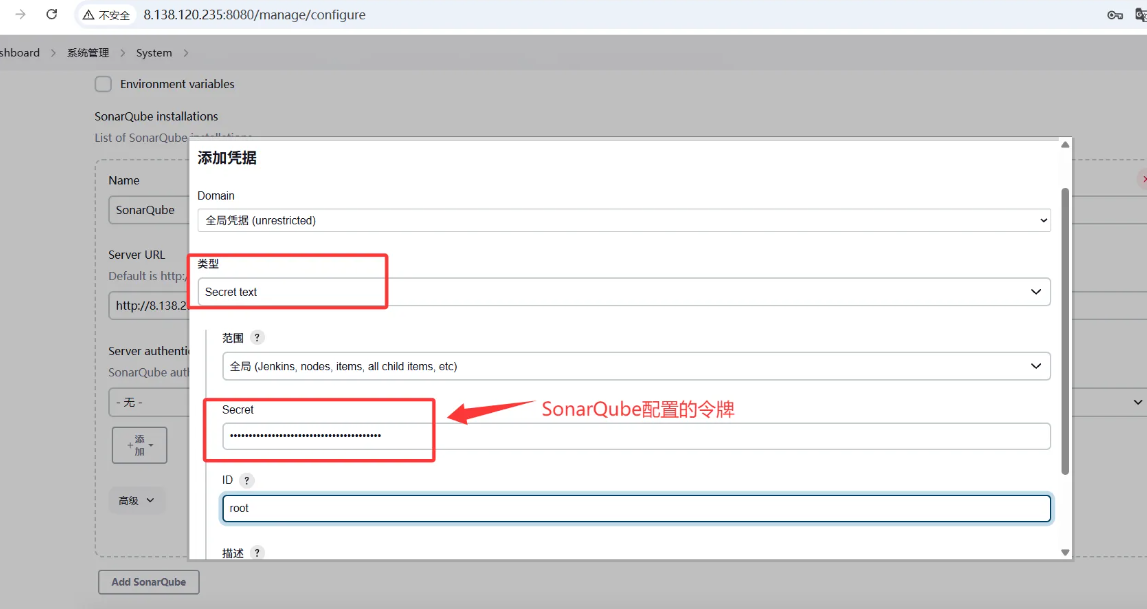
Task: Show help for 范围
Action: click(257, 338)
